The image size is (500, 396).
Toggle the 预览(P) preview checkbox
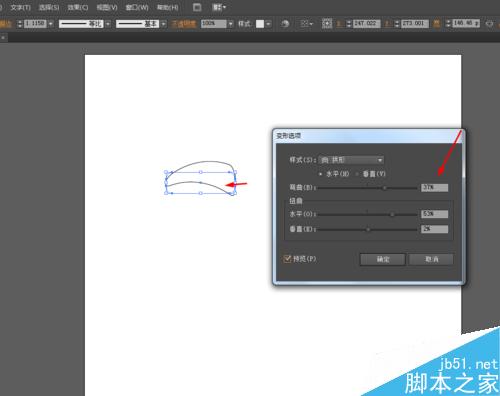point(287,259)
